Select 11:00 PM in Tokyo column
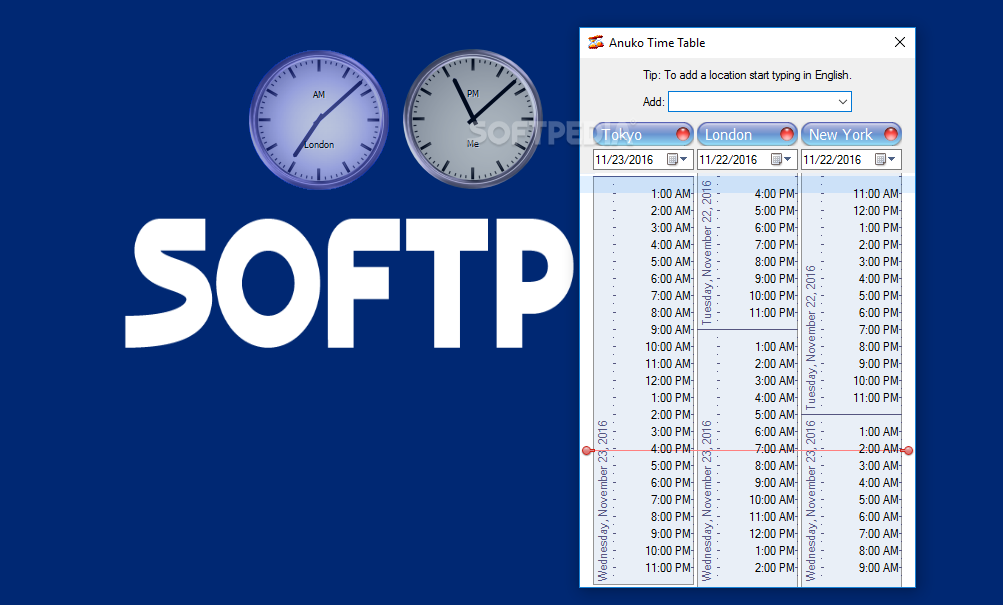 point(668,568)
